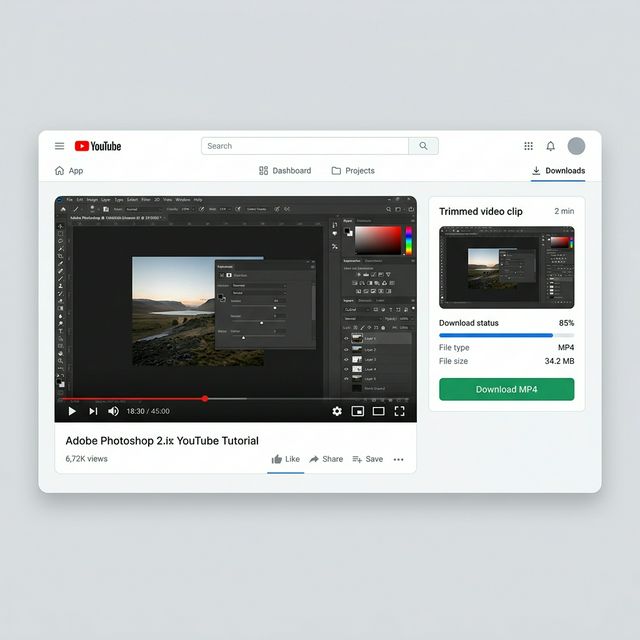The width and height of the screenshot is (640, 640).
Task: Open the Projects tab
Action: (353, 171)
